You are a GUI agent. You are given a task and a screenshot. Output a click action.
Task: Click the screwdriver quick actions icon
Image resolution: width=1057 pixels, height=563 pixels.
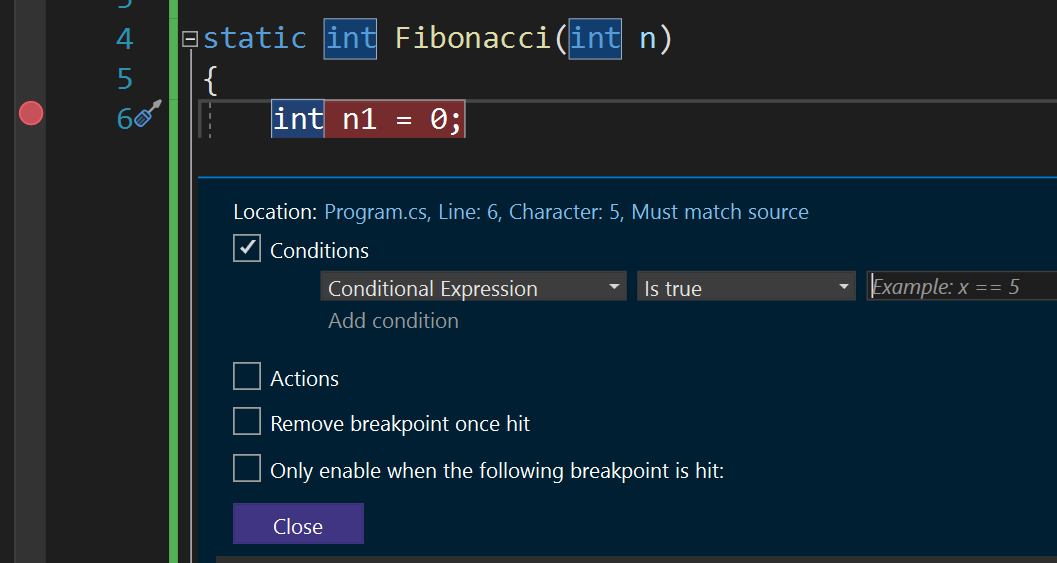point(147,115)
